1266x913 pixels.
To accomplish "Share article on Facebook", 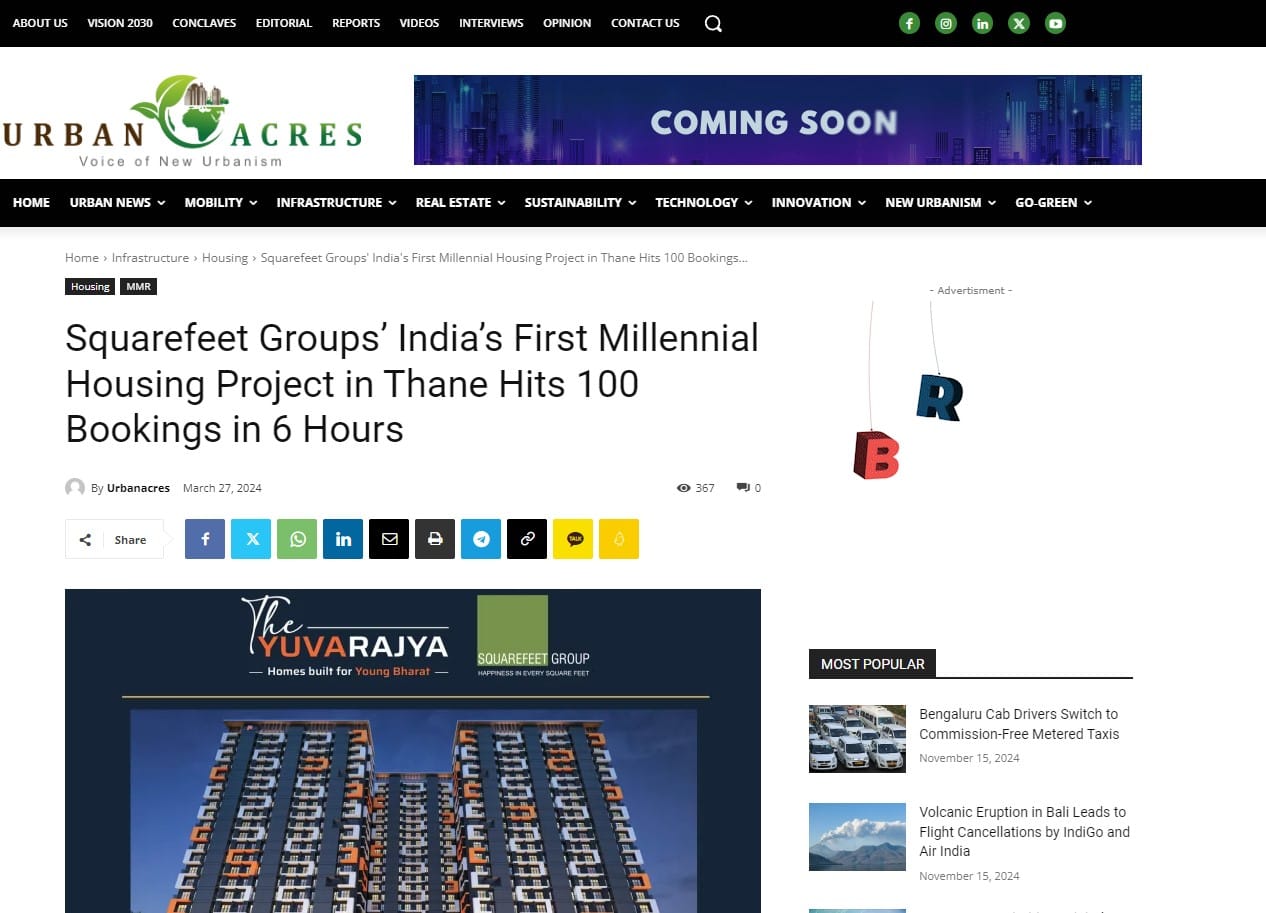I will tap(205, 539).
